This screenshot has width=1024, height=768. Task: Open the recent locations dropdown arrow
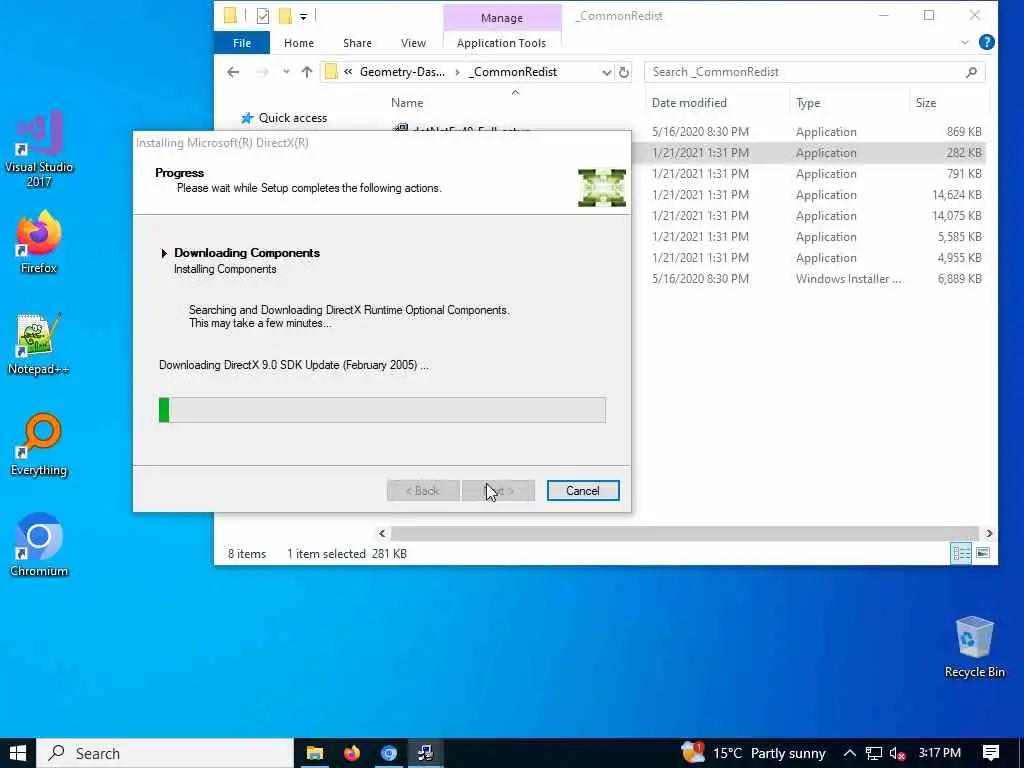[286, 72]
